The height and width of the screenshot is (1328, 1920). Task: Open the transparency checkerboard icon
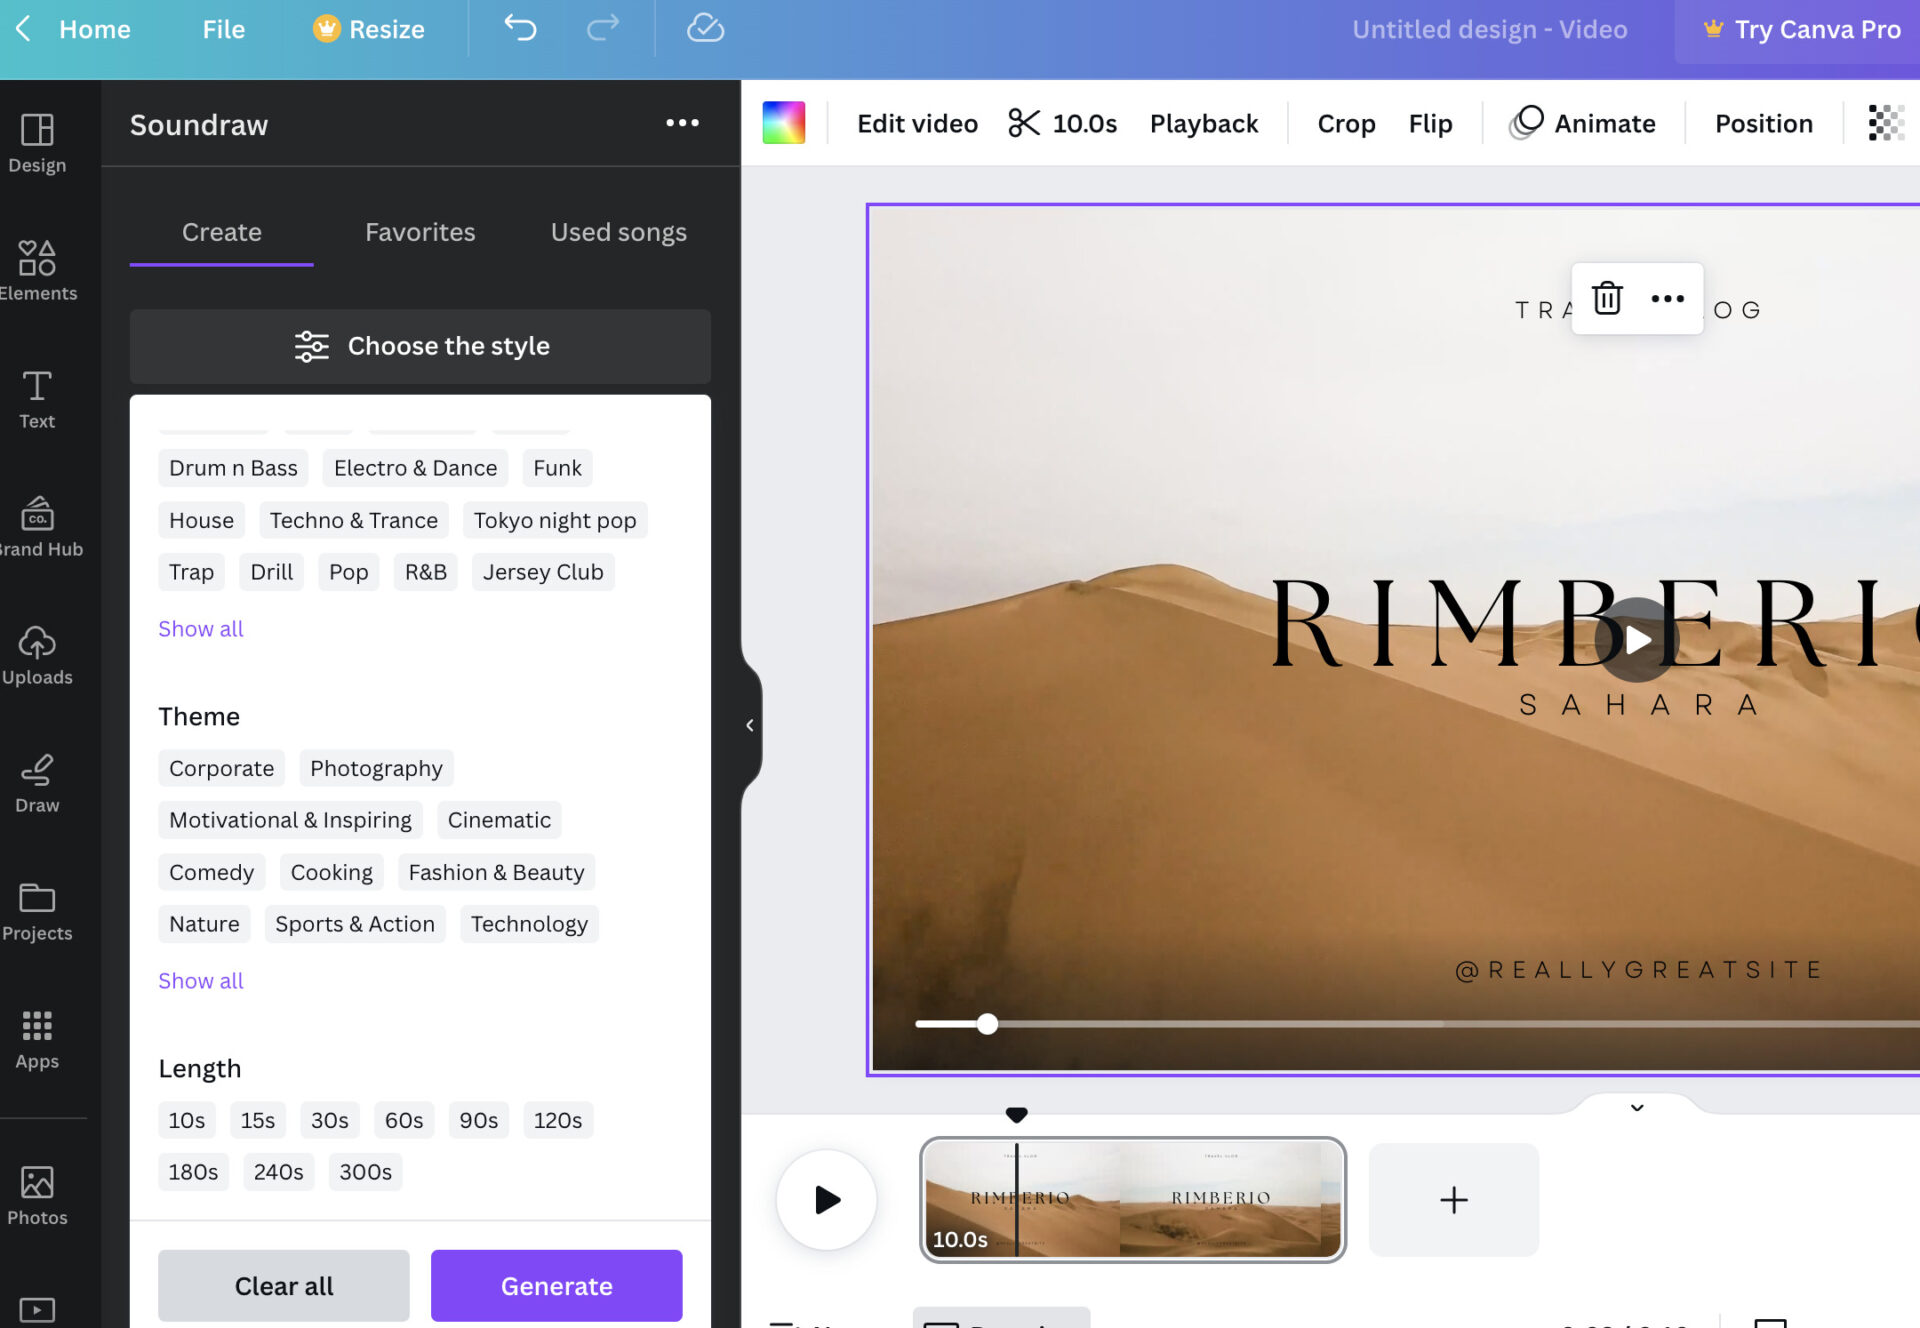pyautogui.click(x=1886, y=123)
